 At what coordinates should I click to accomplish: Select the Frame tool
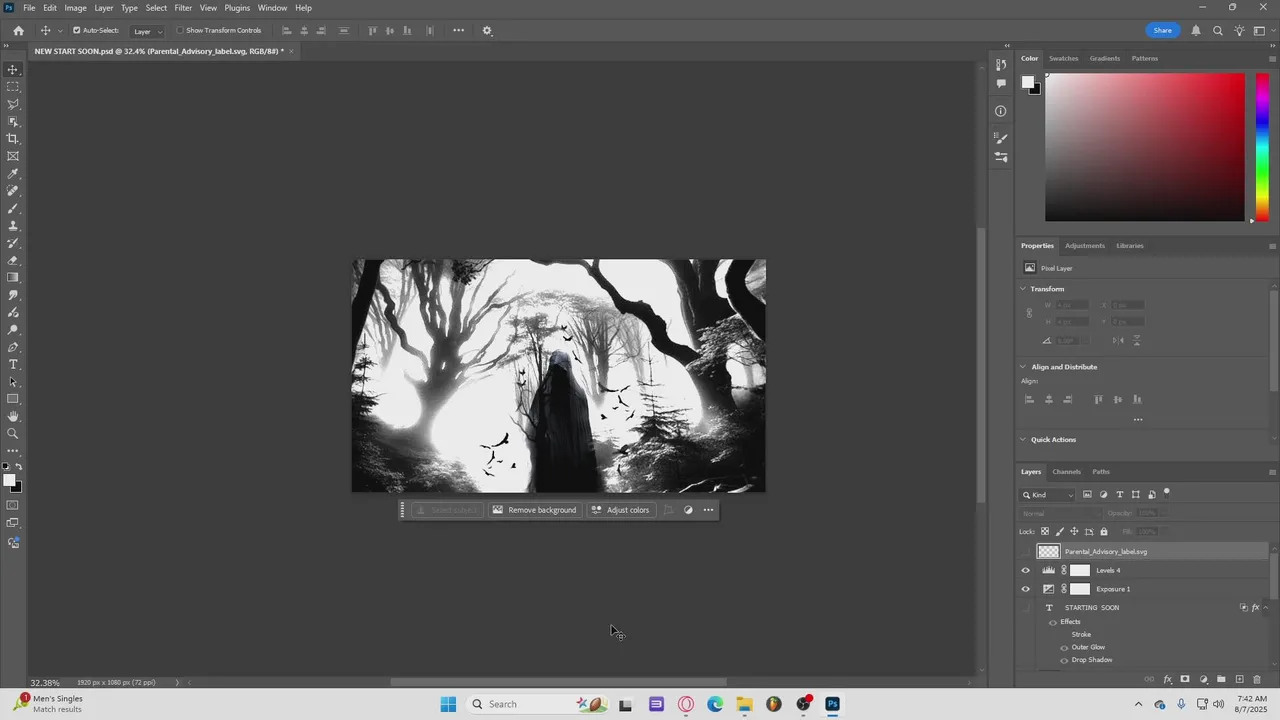pyautogui.click(x=13, y=156)
